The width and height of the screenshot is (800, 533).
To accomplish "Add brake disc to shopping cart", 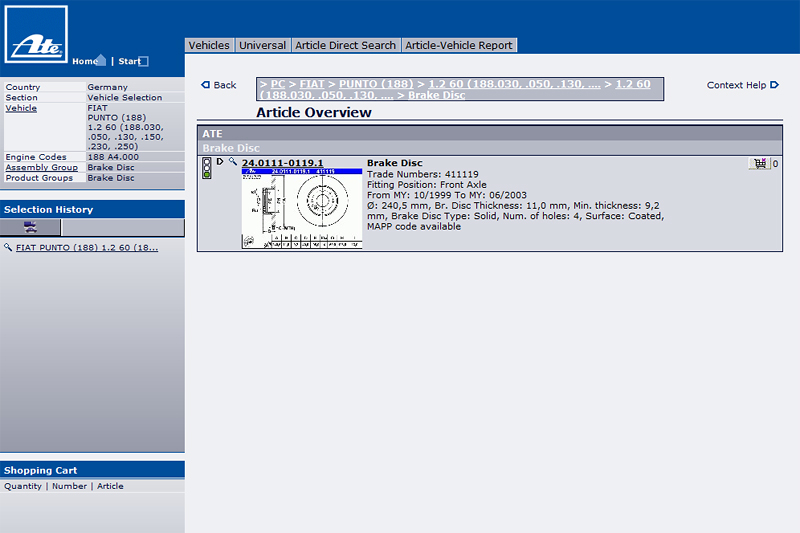I will 759,164.
